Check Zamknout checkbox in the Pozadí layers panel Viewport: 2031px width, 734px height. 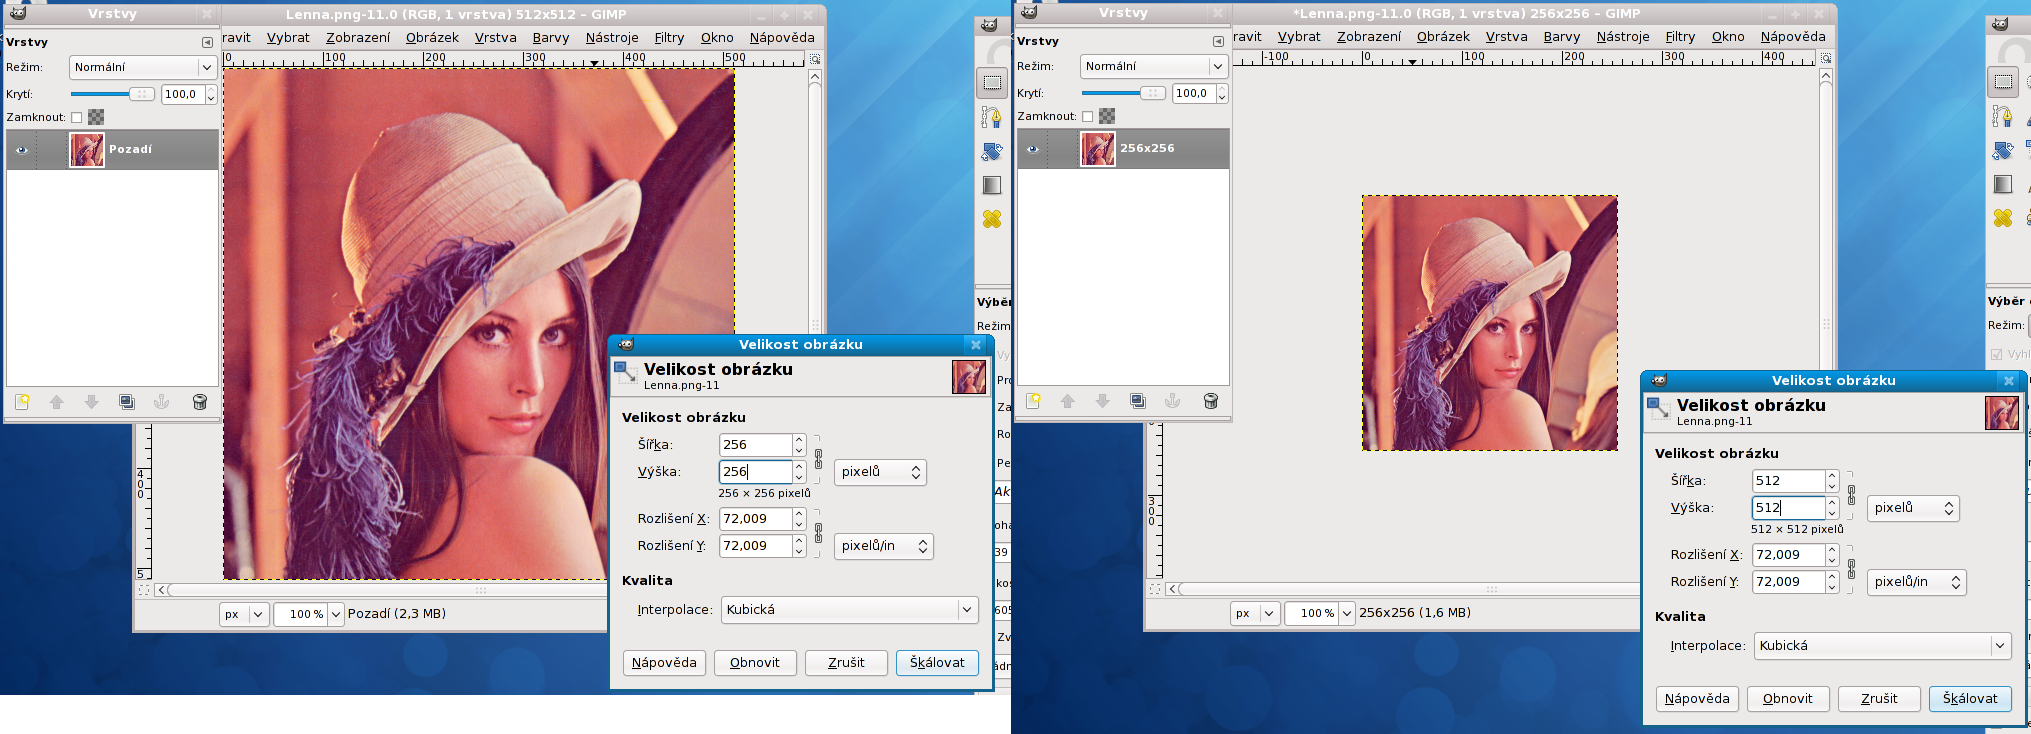tap(77, 117)
